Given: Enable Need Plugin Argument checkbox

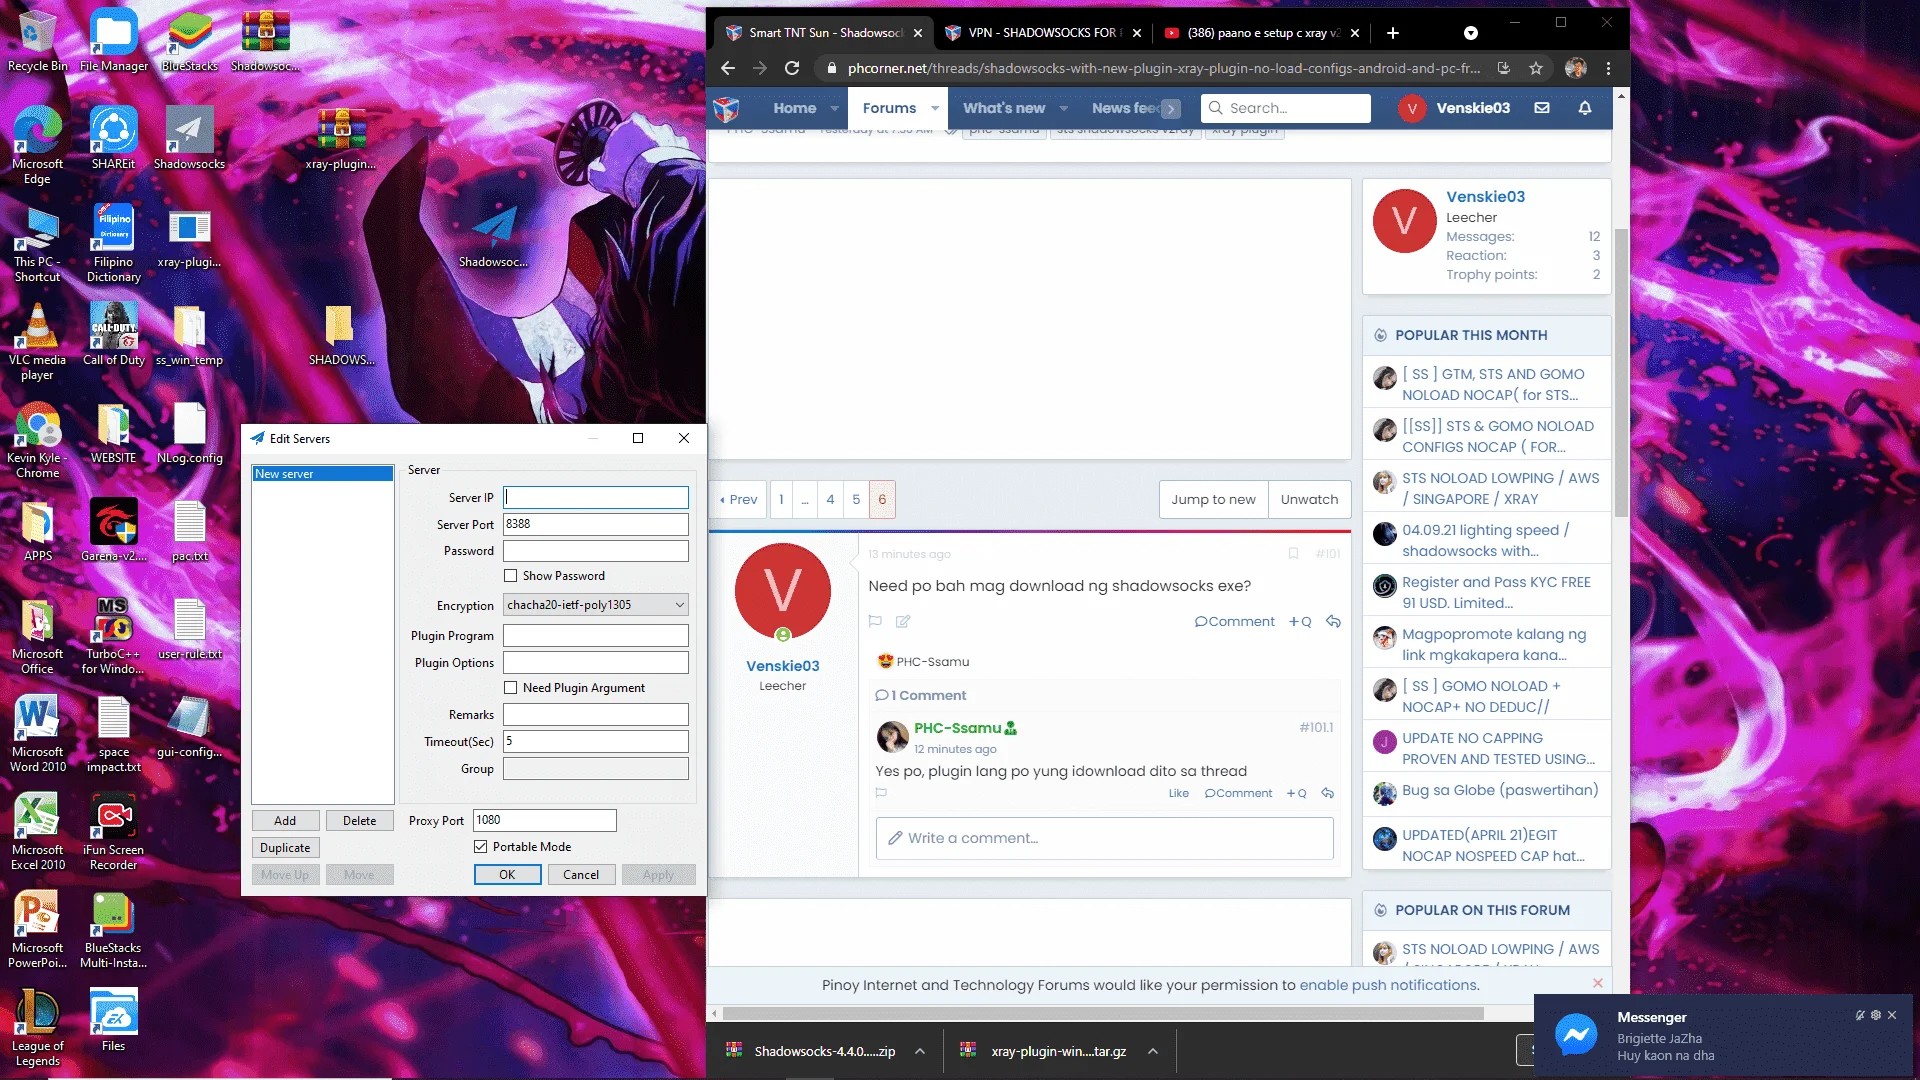Looking at the screenshot, I should point(511,688).
